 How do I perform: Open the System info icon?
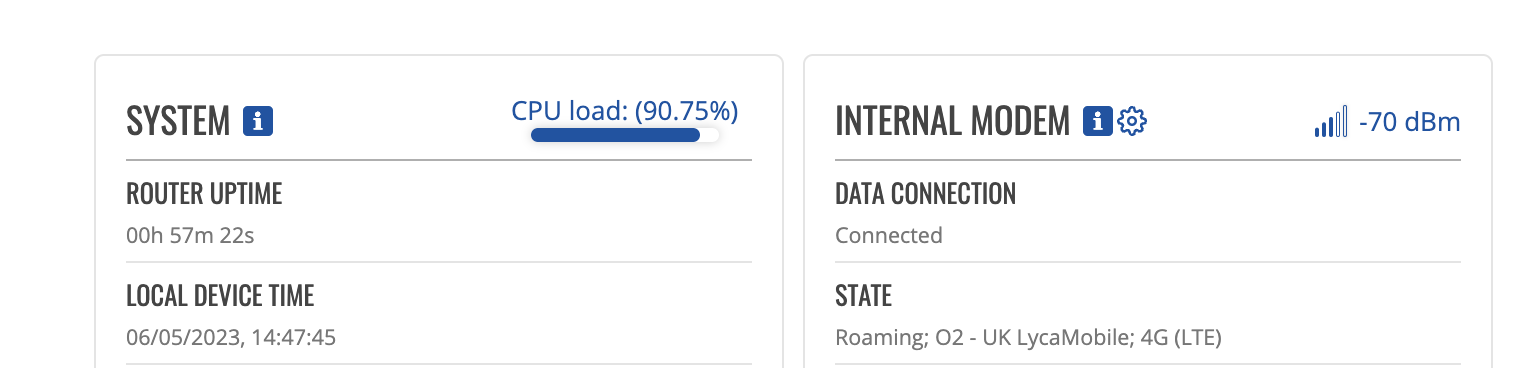[258, 121]
